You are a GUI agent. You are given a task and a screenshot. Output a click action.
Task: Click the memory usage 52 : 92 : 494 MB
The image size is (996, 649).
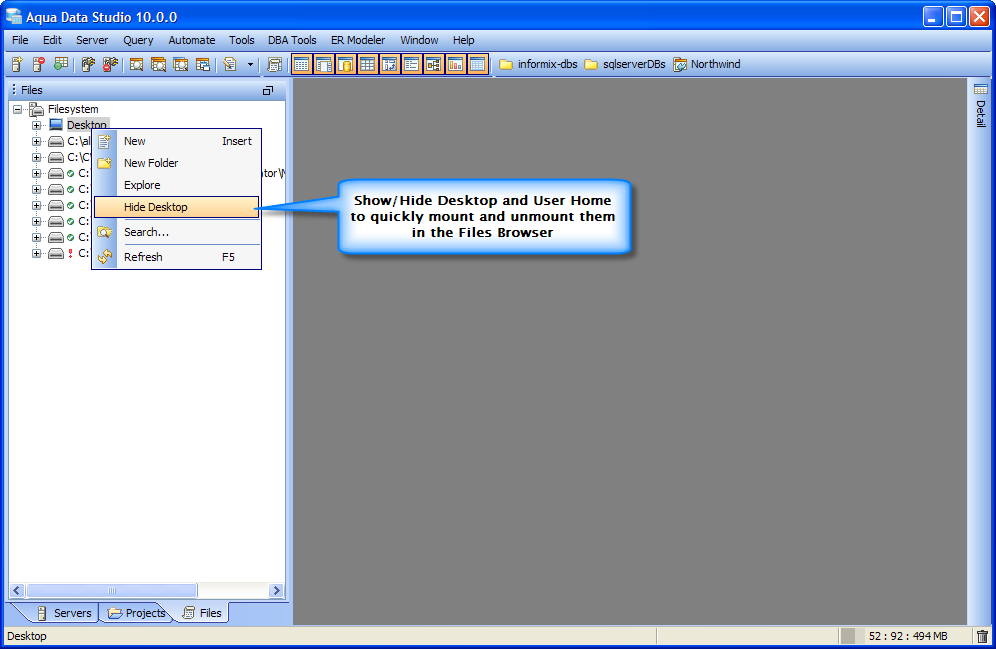(x=908, y=636)
